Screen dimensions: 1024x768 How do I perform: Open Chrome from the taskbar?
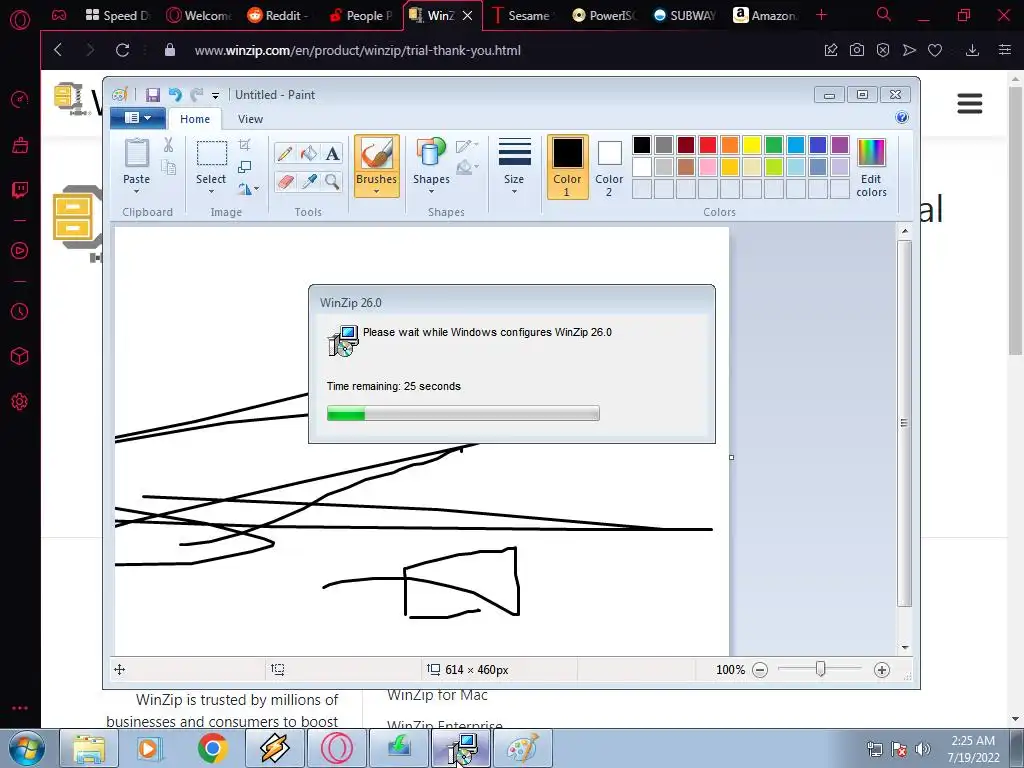pyautogui.click(x=212, y=748)
